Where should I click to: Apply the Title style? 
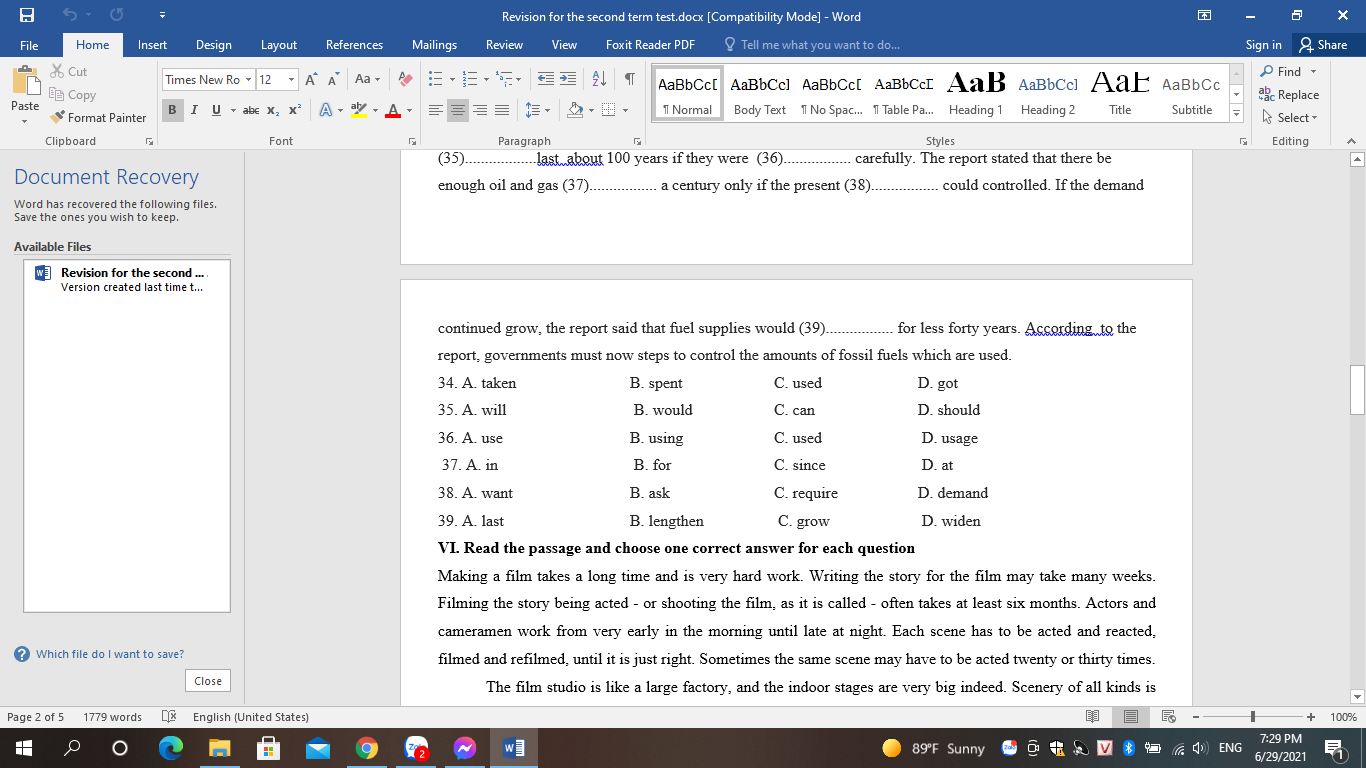[x=1120, y=93]
